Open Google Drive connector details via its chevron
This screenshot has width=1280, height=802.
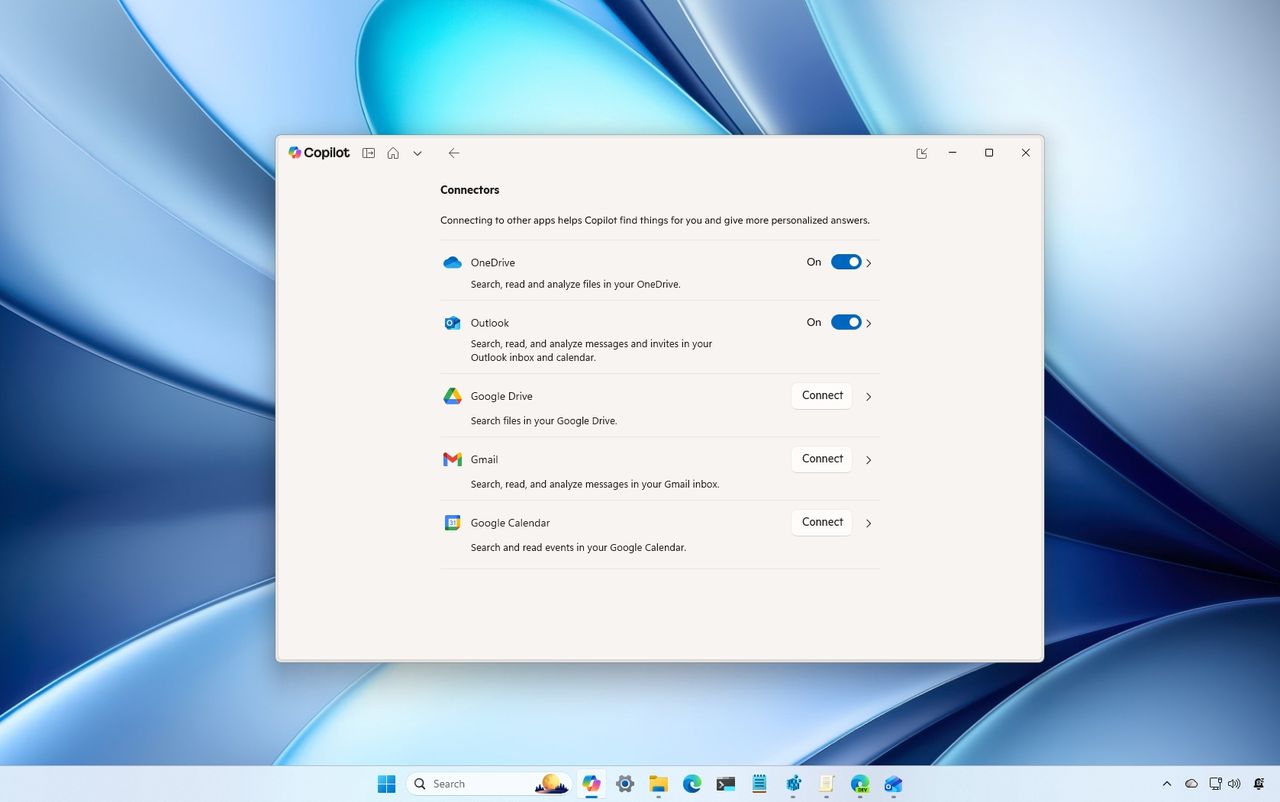tap(868, 396)
